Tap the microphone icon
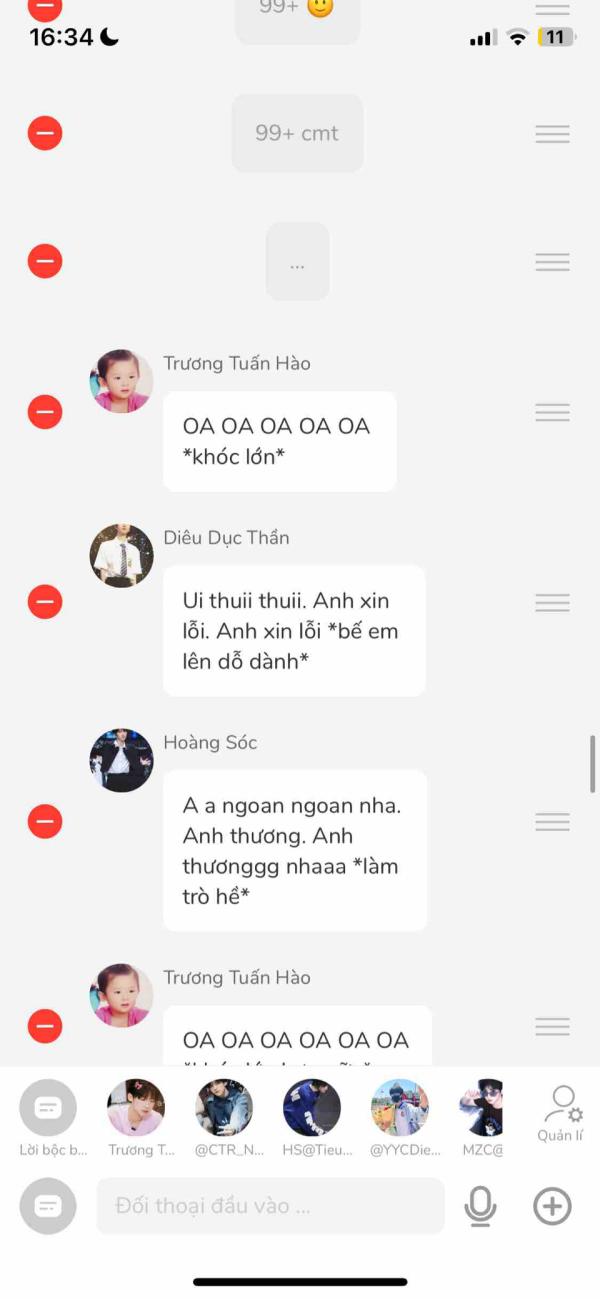The height and width of the screenshot is (1299, 600). (x=481, y=1206)
